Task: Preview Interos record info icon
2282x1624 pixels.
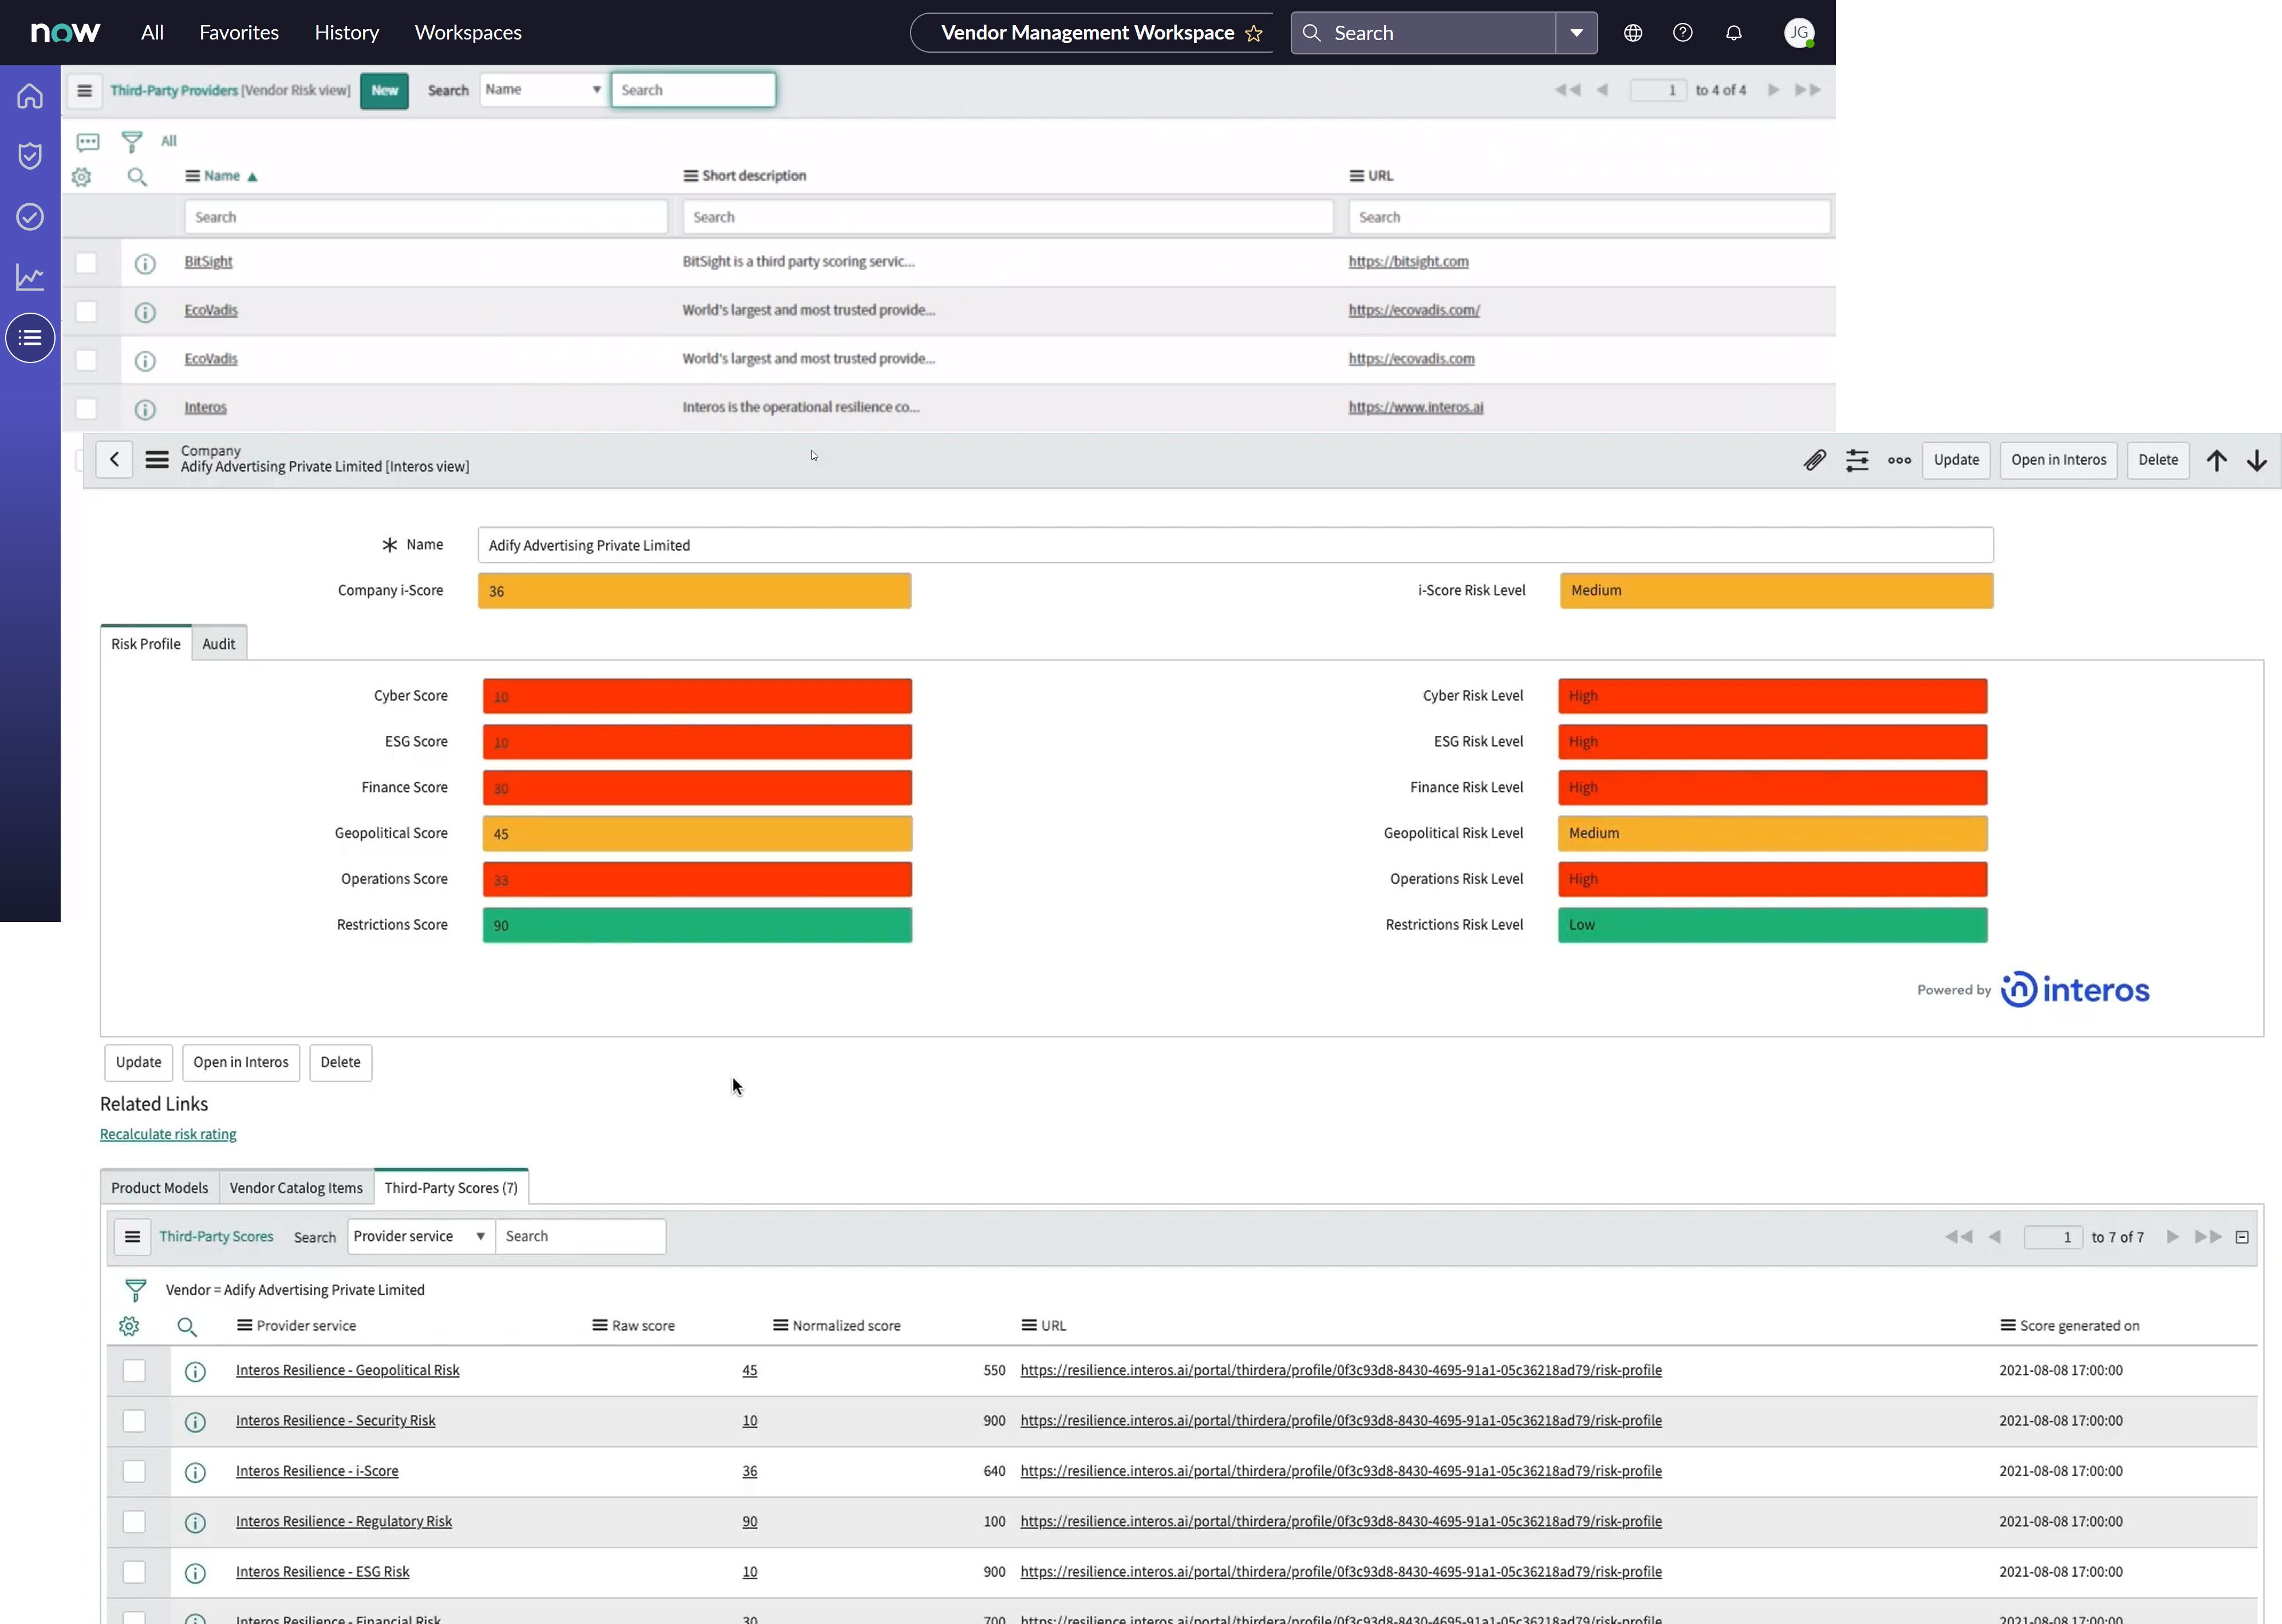Action: click(x=145, y=409)
